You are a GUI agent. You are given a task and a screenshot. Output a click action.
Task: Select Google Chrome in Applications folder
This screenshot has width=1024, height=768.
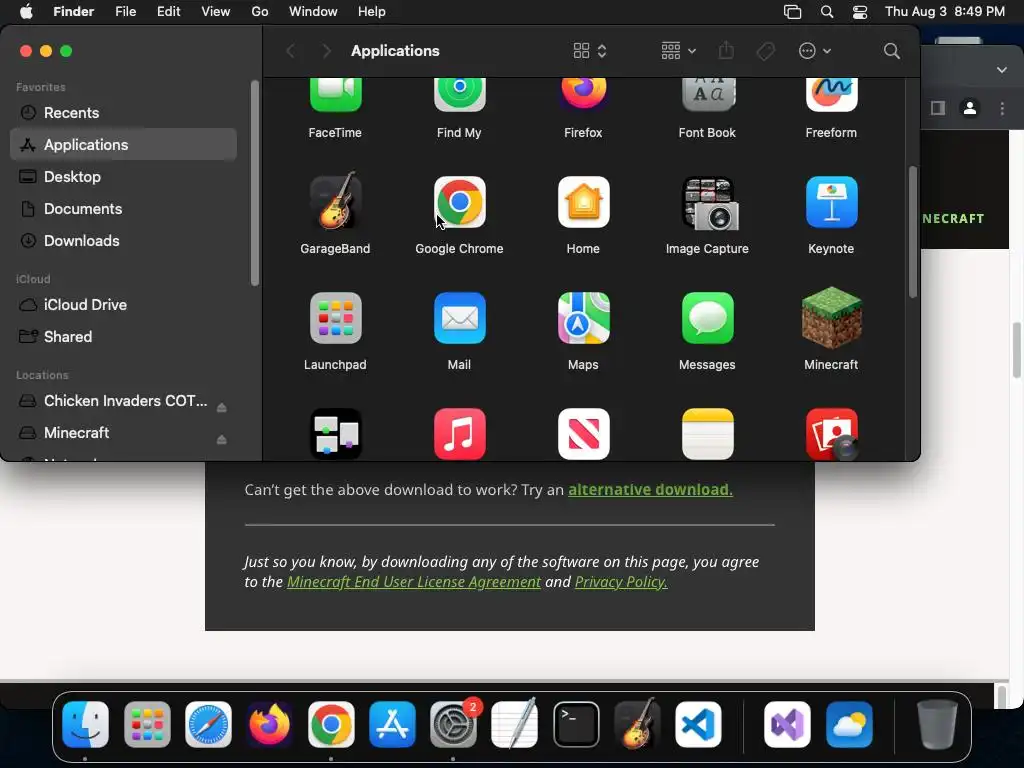pos(459,202)
